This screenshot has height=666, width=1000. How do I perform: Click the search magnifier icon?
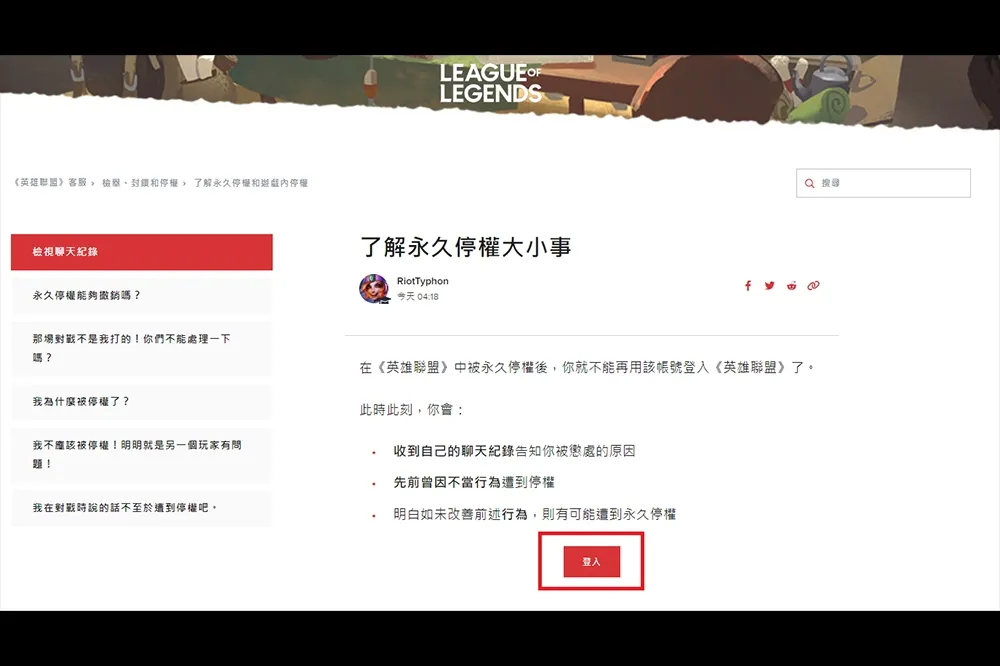click(809, 183)
